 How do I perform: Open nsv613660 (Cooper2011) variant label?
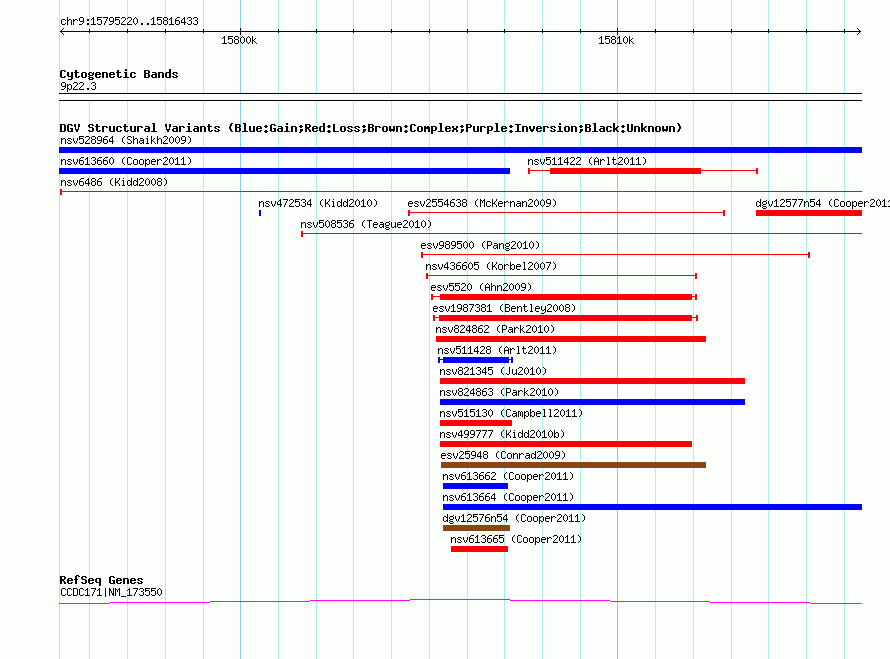pyautogui.click(x=126, y=161)
